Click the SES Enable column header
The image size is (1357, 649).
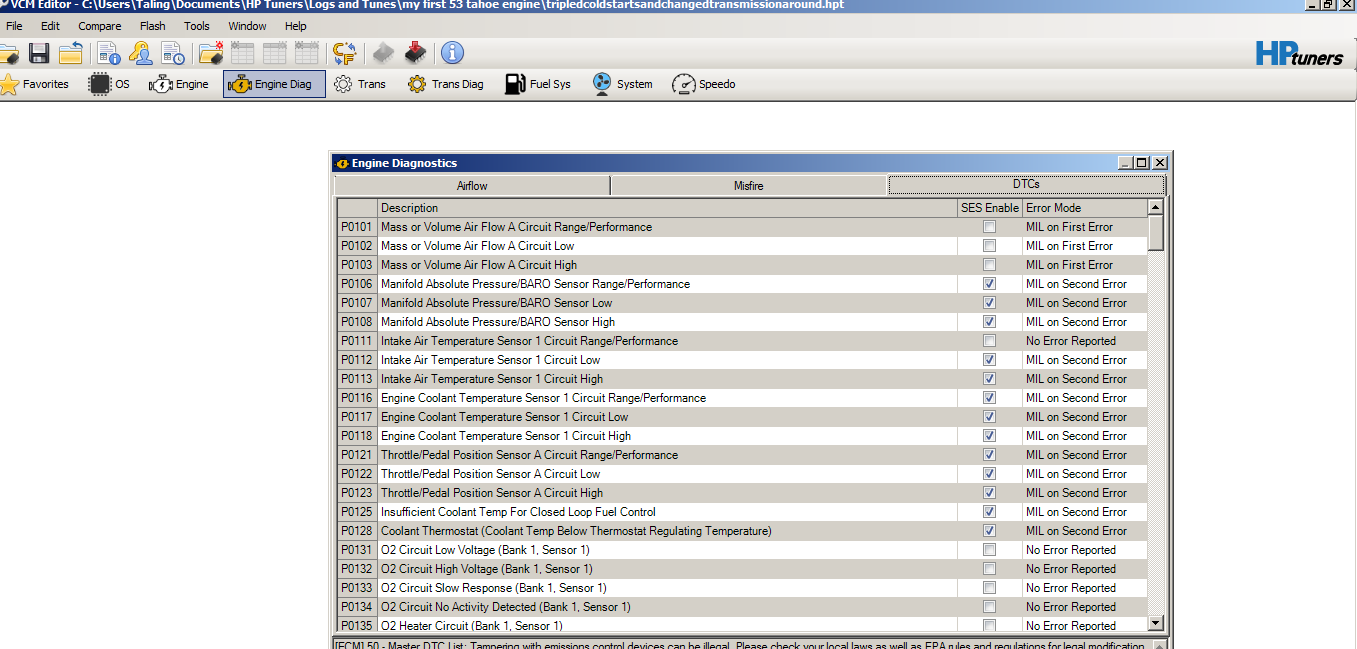[x=990, y=208]
